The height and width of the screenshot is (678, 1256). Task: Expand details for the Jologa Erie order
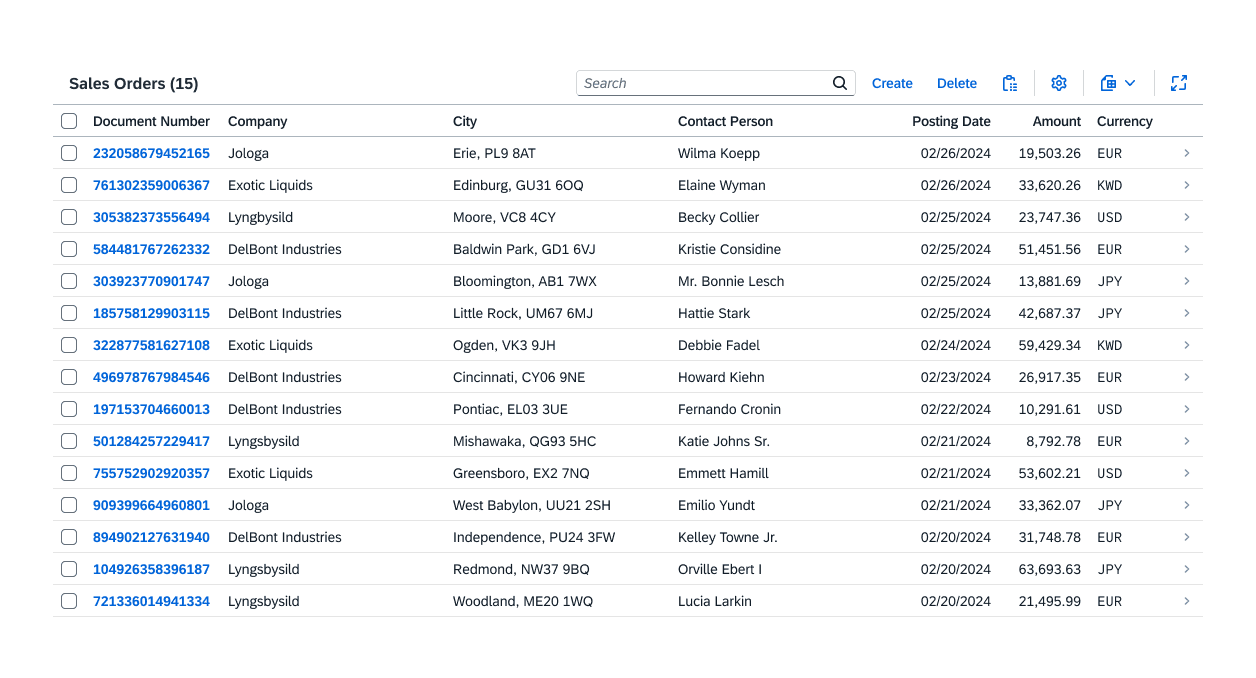(1187, 153)
